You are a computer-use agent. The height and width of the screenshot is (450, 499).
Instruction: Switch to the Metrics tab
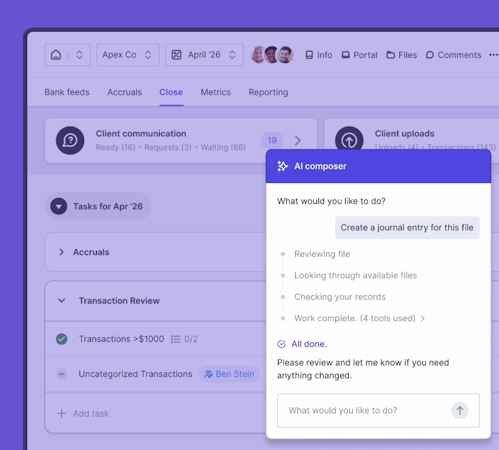point(216,92)
